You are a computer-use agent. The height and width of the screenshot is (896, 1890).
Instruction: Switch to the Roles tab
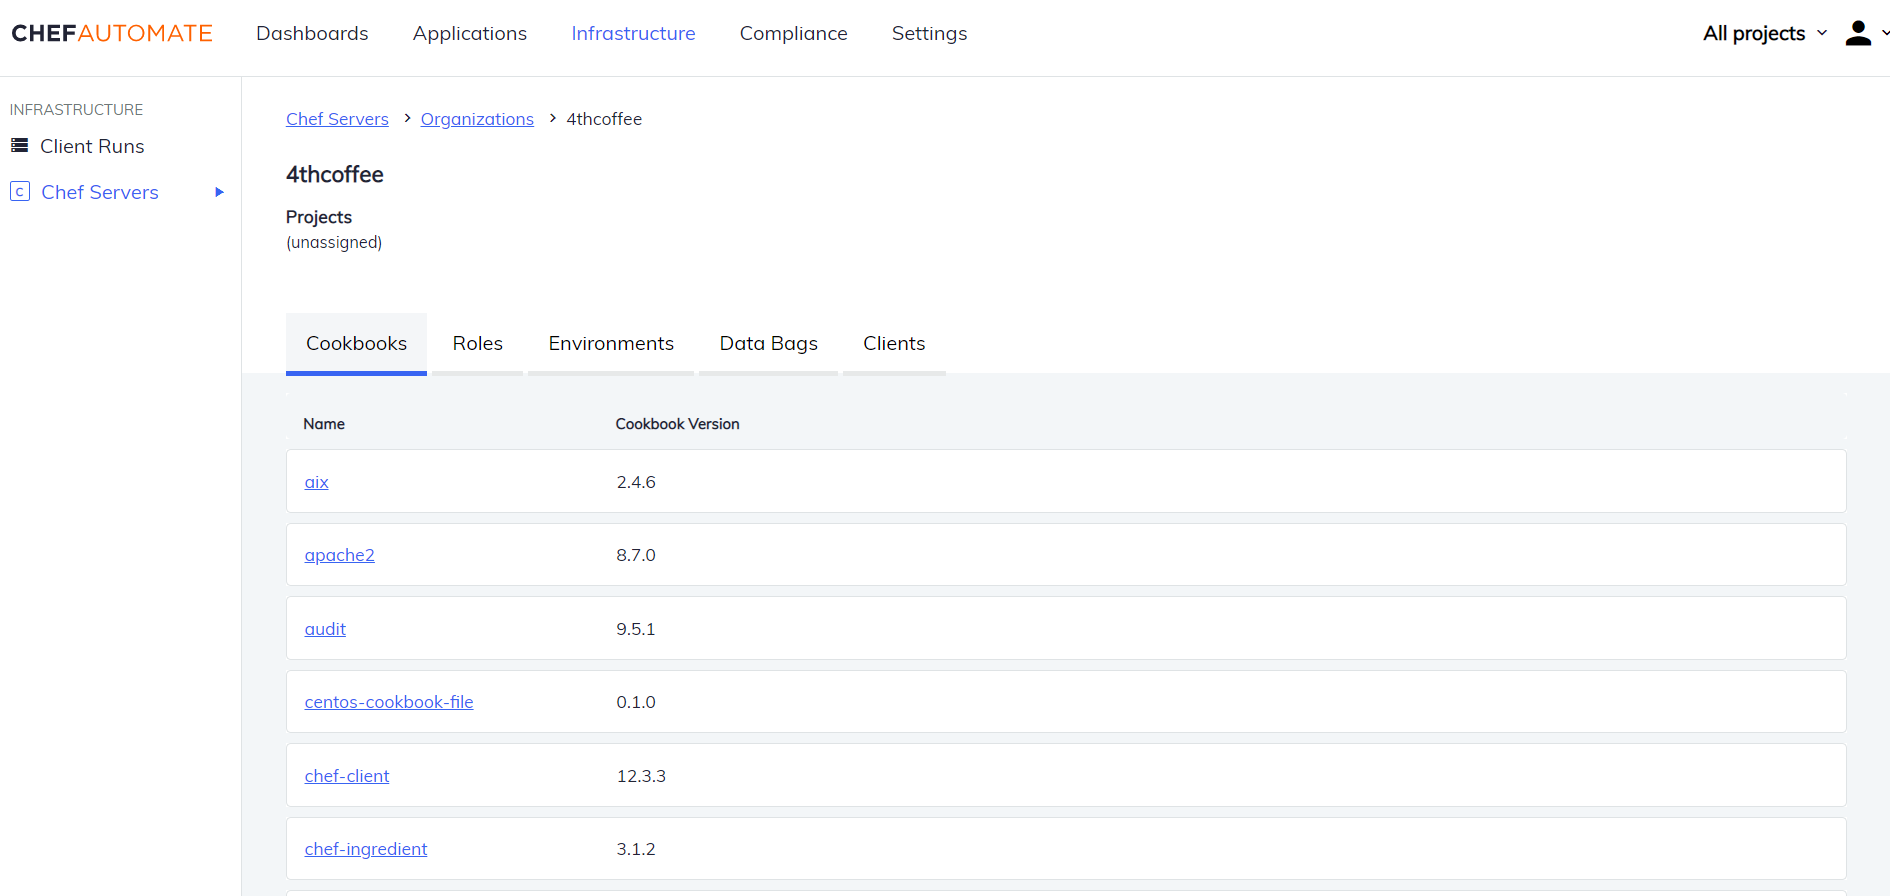(477, 343)
